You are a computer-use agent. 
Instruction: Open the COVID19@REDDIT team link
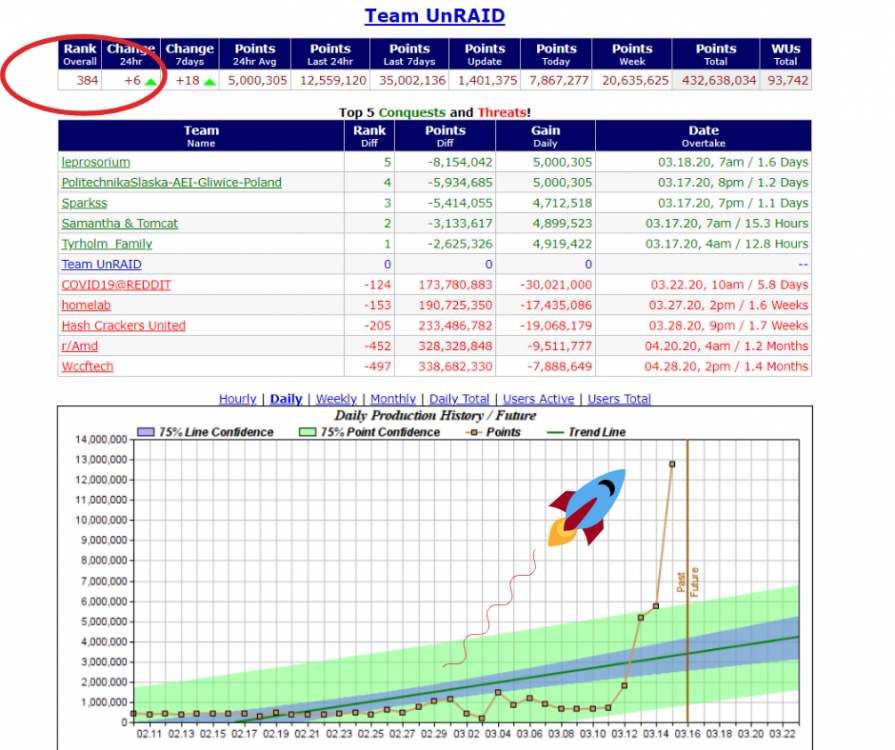pyautogui.click(x=116, y=285)
